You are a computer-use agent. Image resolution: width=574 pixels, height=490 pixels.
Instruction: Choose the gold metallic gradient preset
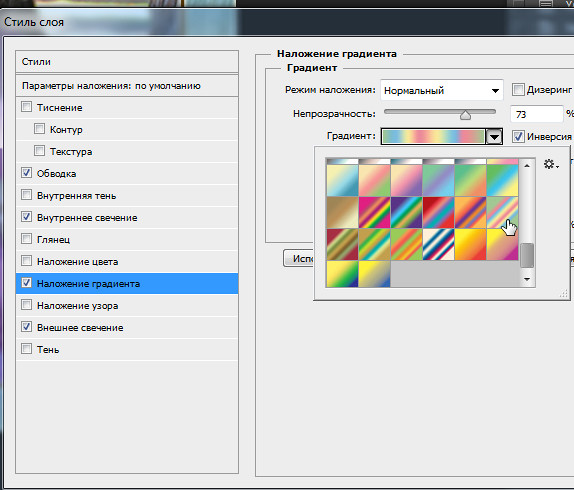[342, 212]
